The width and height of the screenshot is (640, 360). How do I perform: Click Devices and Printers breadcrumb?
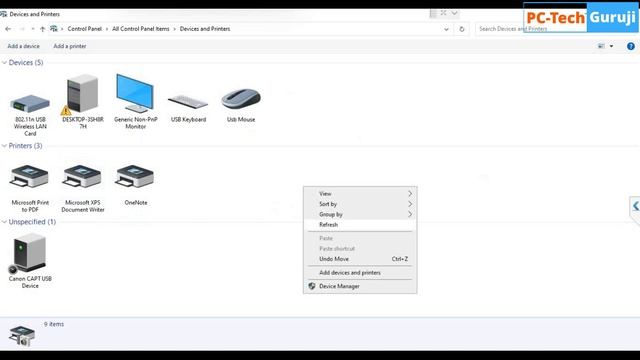(x=205, y=29)
